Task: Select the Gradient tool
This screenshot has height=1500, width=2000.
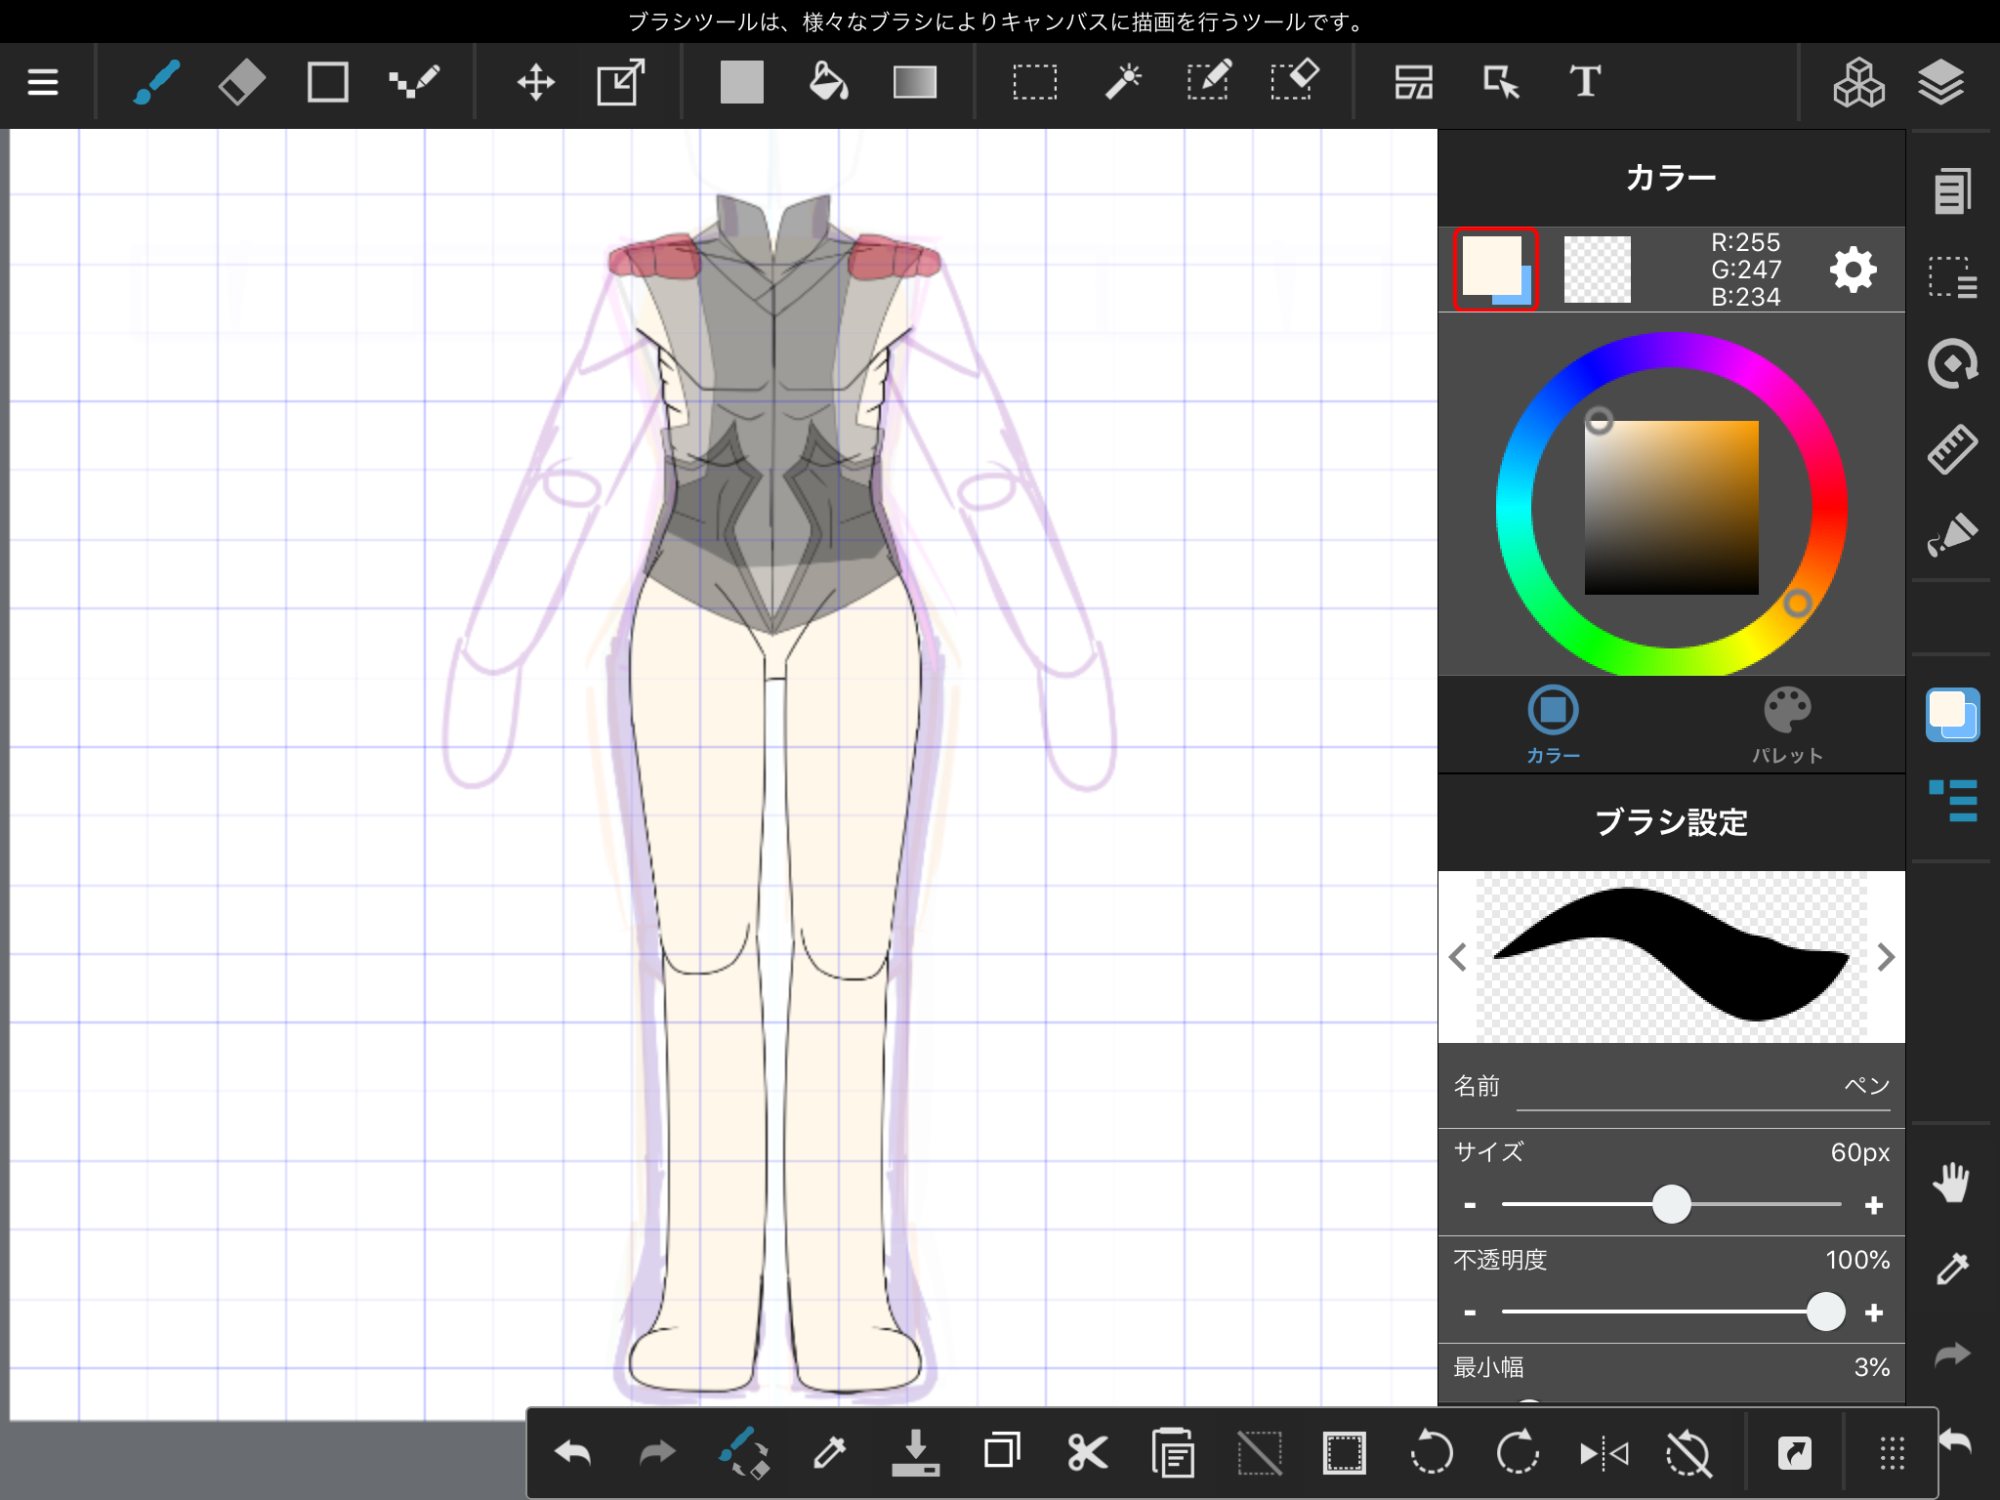Action: (914, 82)
